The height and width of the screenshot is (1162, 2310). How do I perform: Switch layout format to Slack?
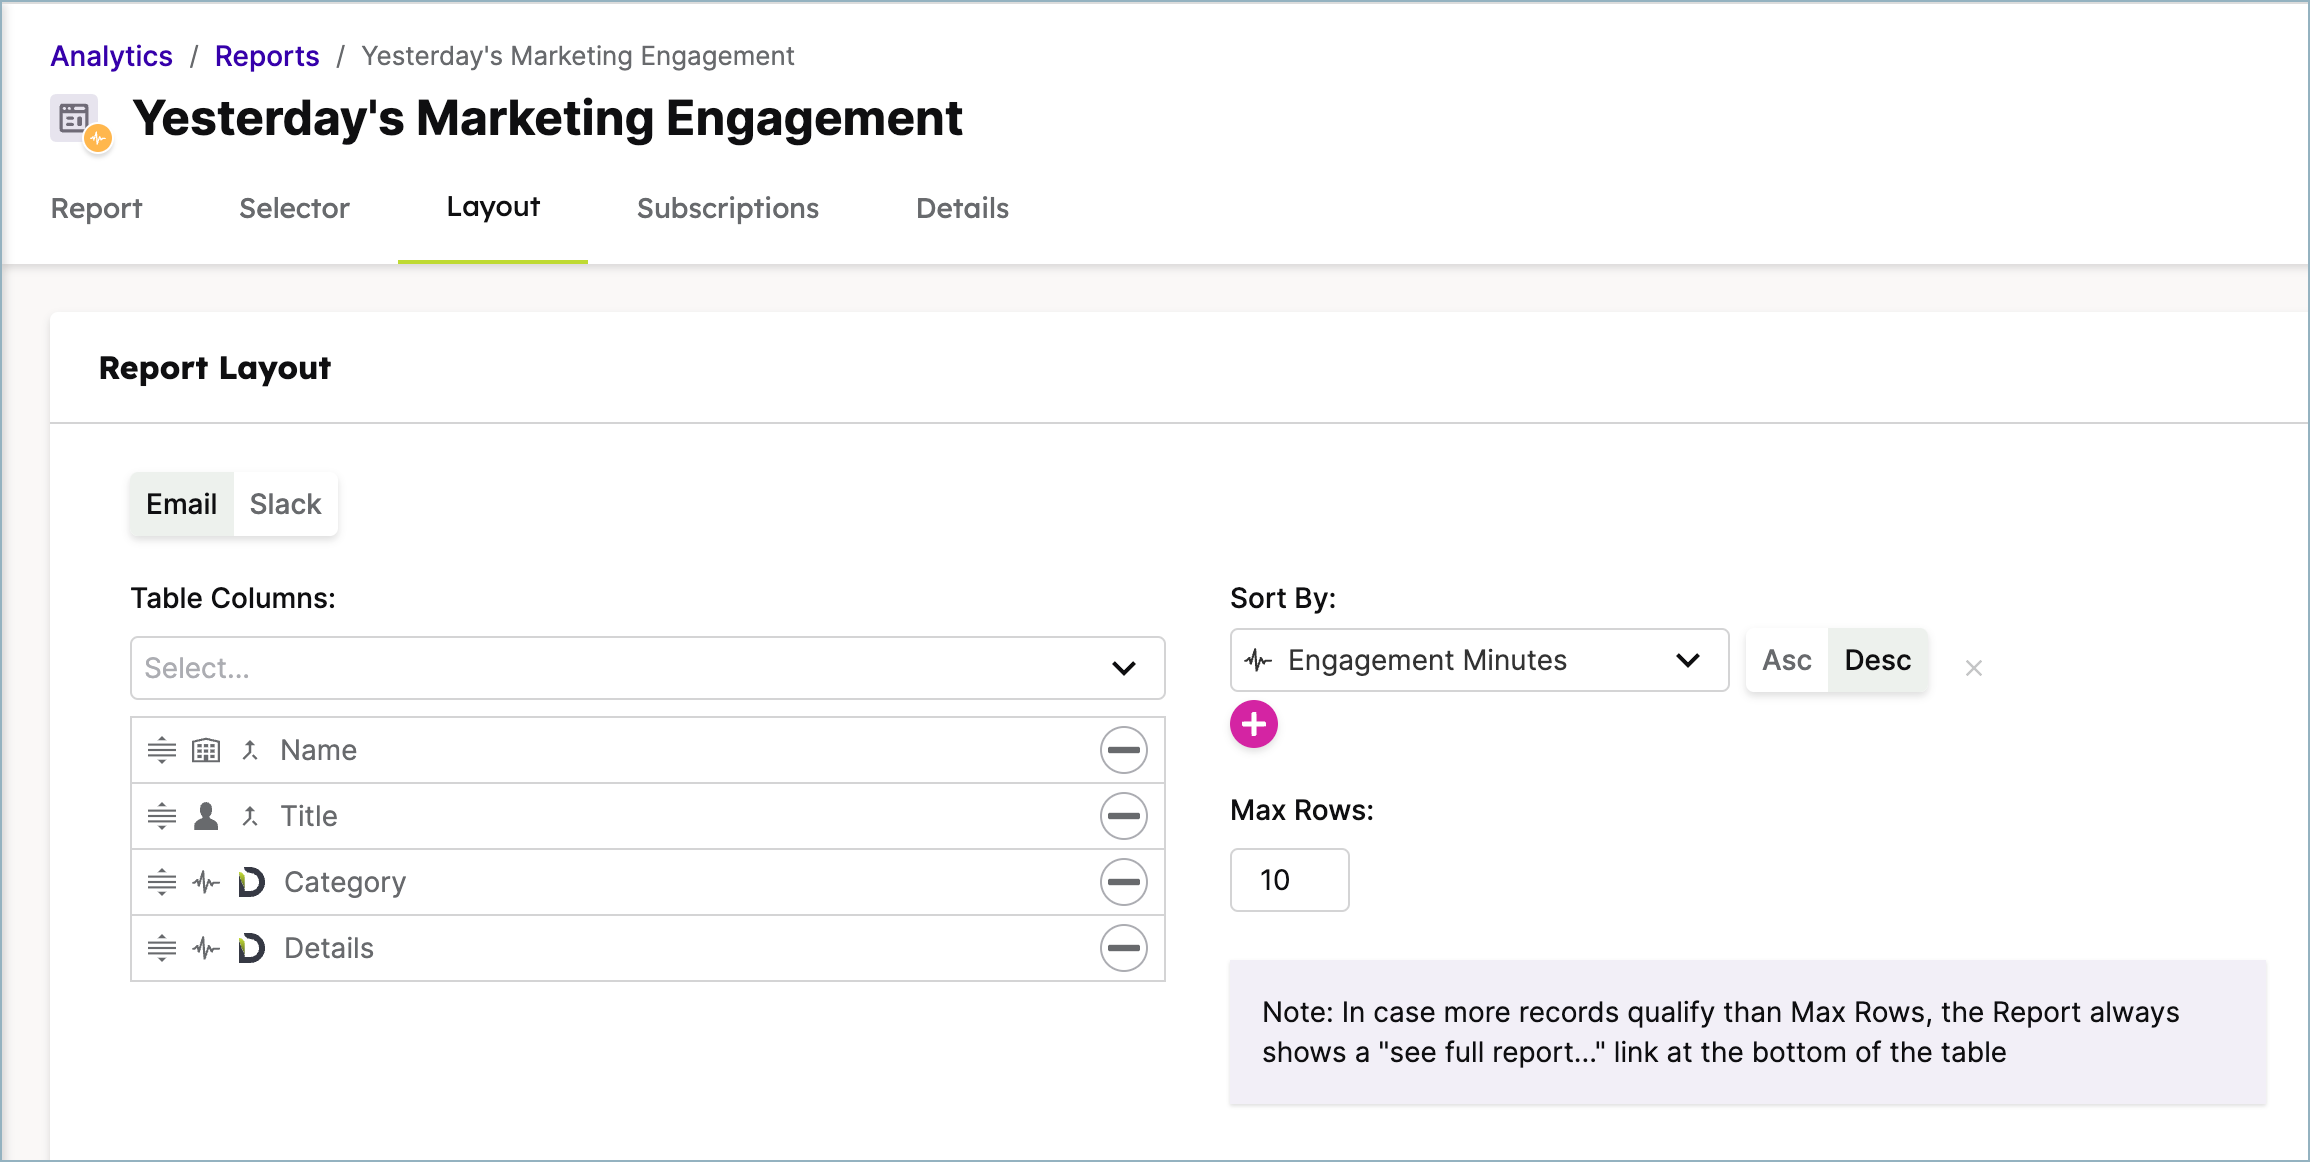(x=285, y=504)
